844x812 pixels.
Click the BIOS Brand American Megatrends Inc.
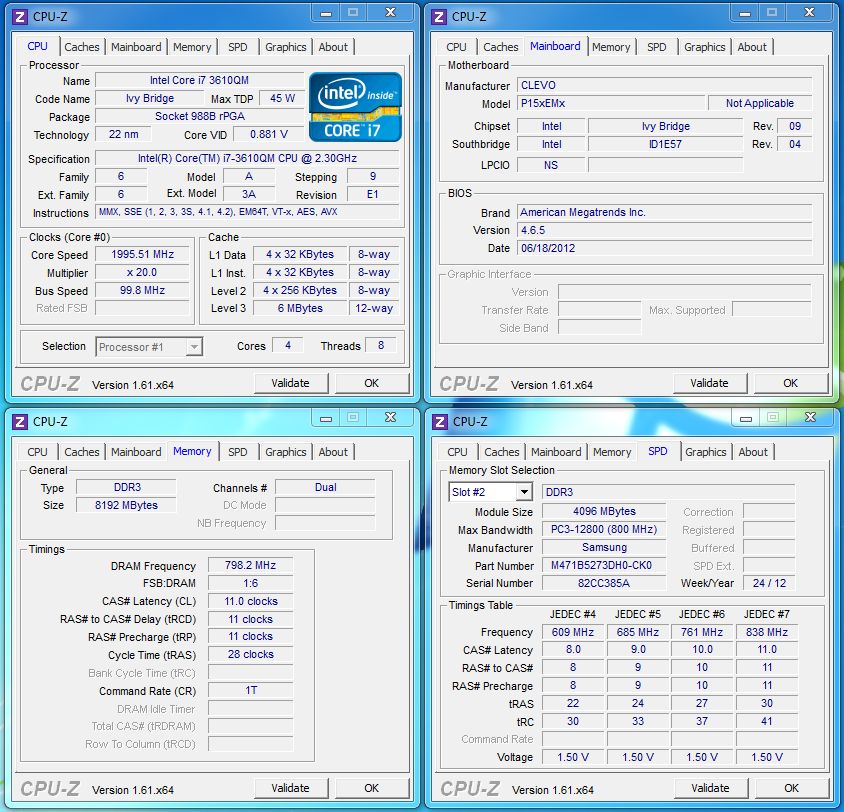[665, 212]
